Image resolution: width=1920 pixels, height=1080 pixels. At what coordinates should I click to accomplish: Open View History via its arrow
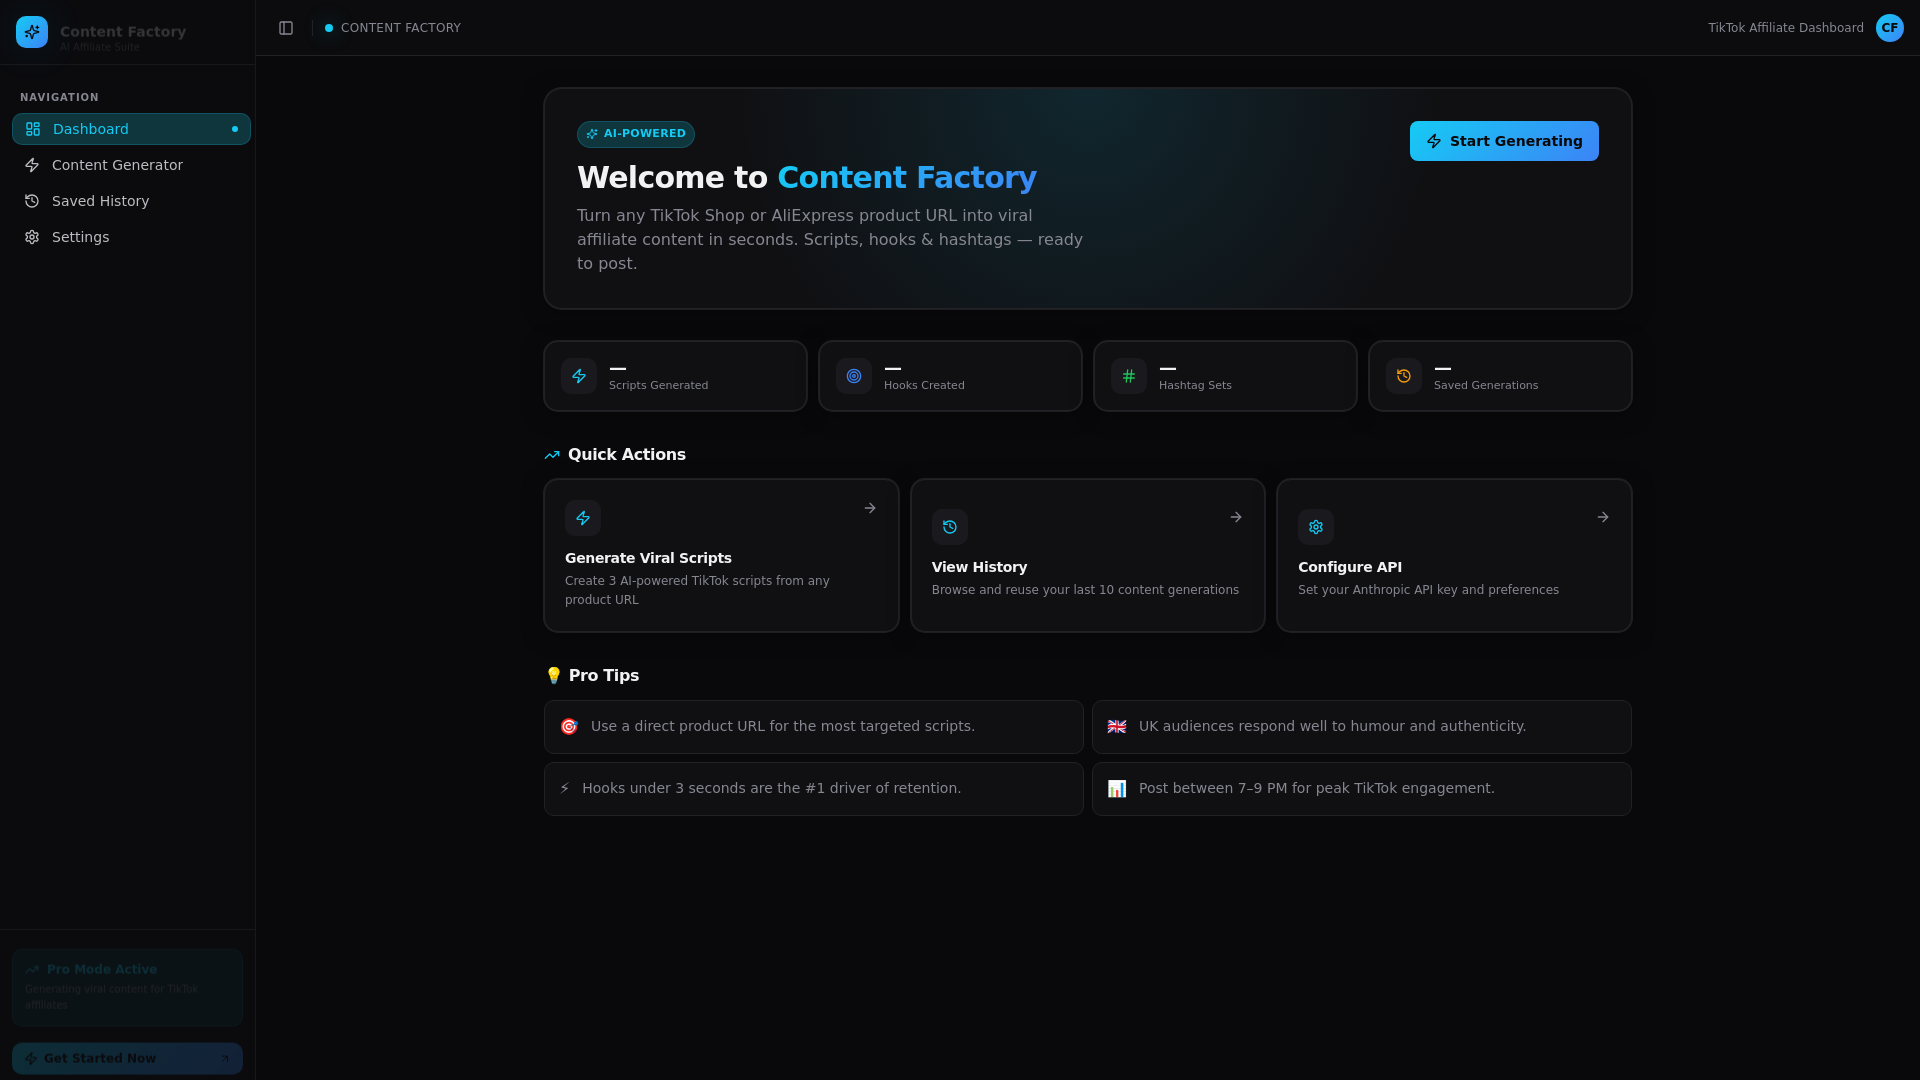1235,517
